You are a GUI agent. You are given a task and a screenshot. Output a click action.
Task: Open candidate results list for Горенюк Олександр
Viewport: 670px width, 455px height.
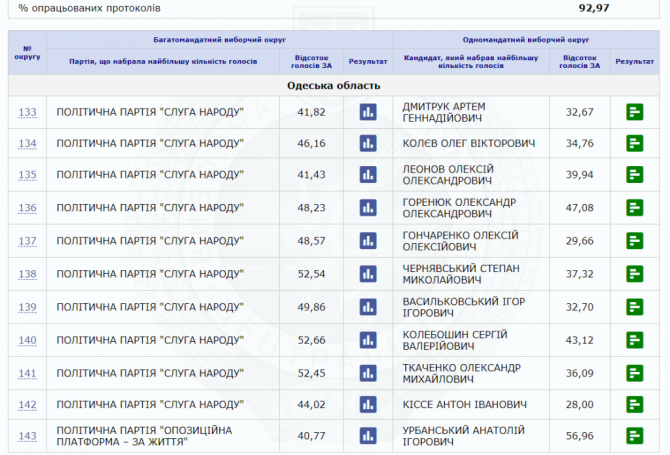(x=635, y=208)
